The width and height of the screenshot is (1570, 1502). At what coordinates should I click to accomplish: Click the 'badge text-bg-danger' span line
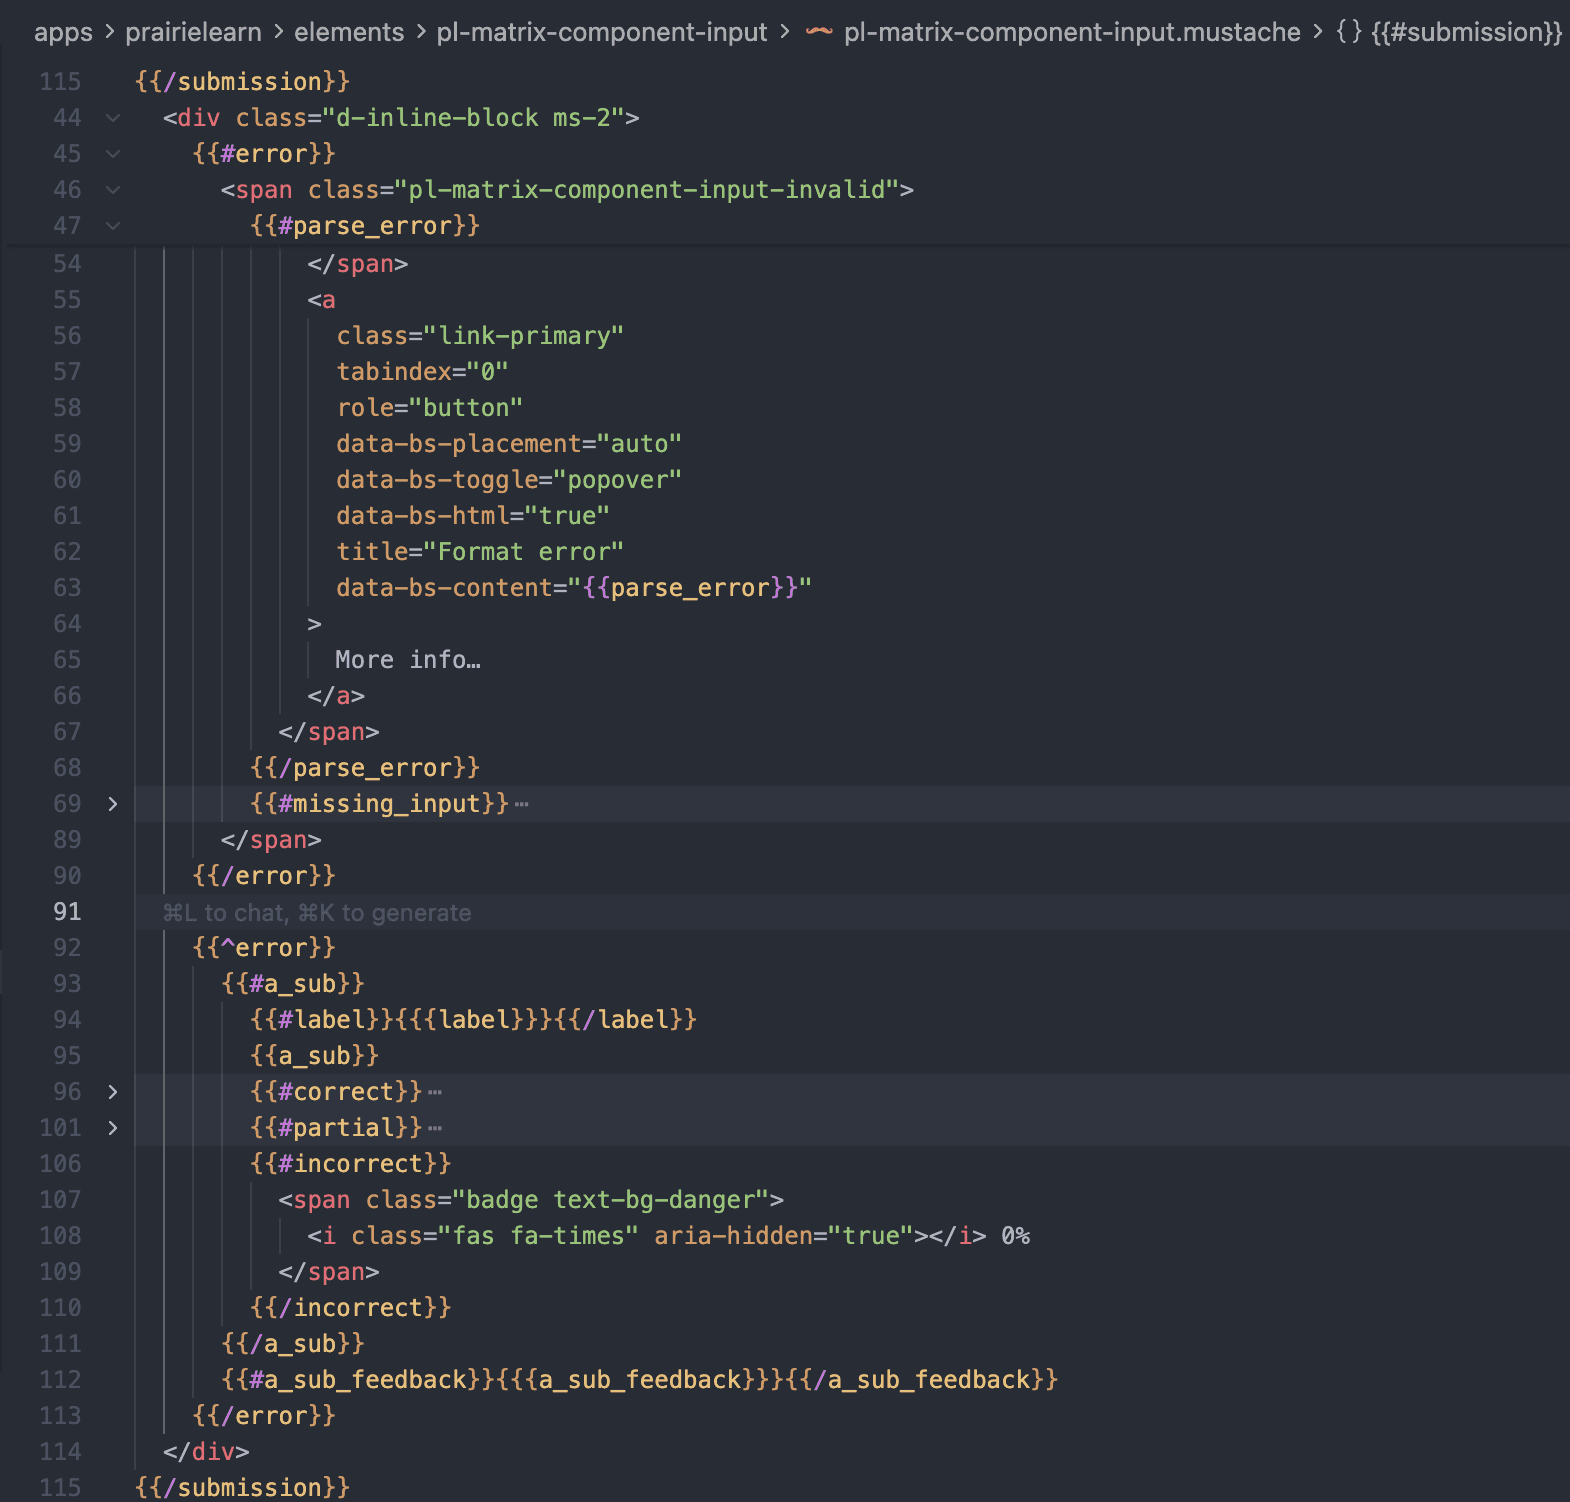[531, 1200]
